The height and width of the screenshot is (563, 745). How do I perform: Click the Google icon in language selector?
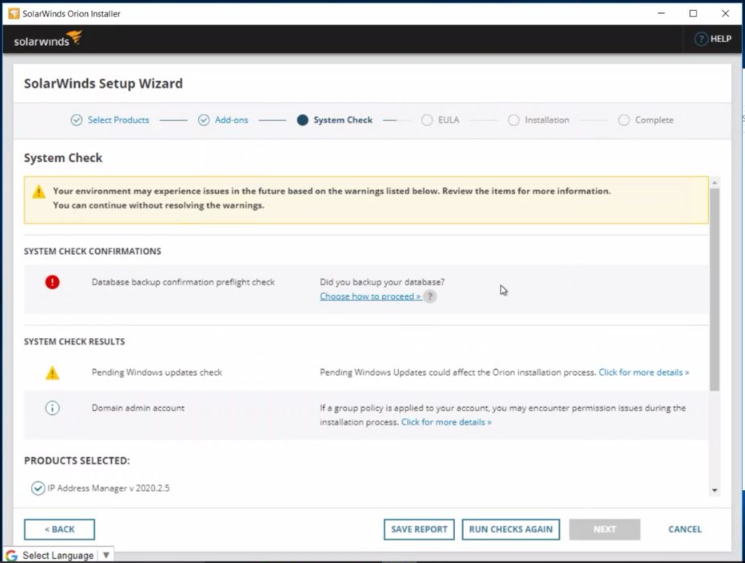[11, 555]
